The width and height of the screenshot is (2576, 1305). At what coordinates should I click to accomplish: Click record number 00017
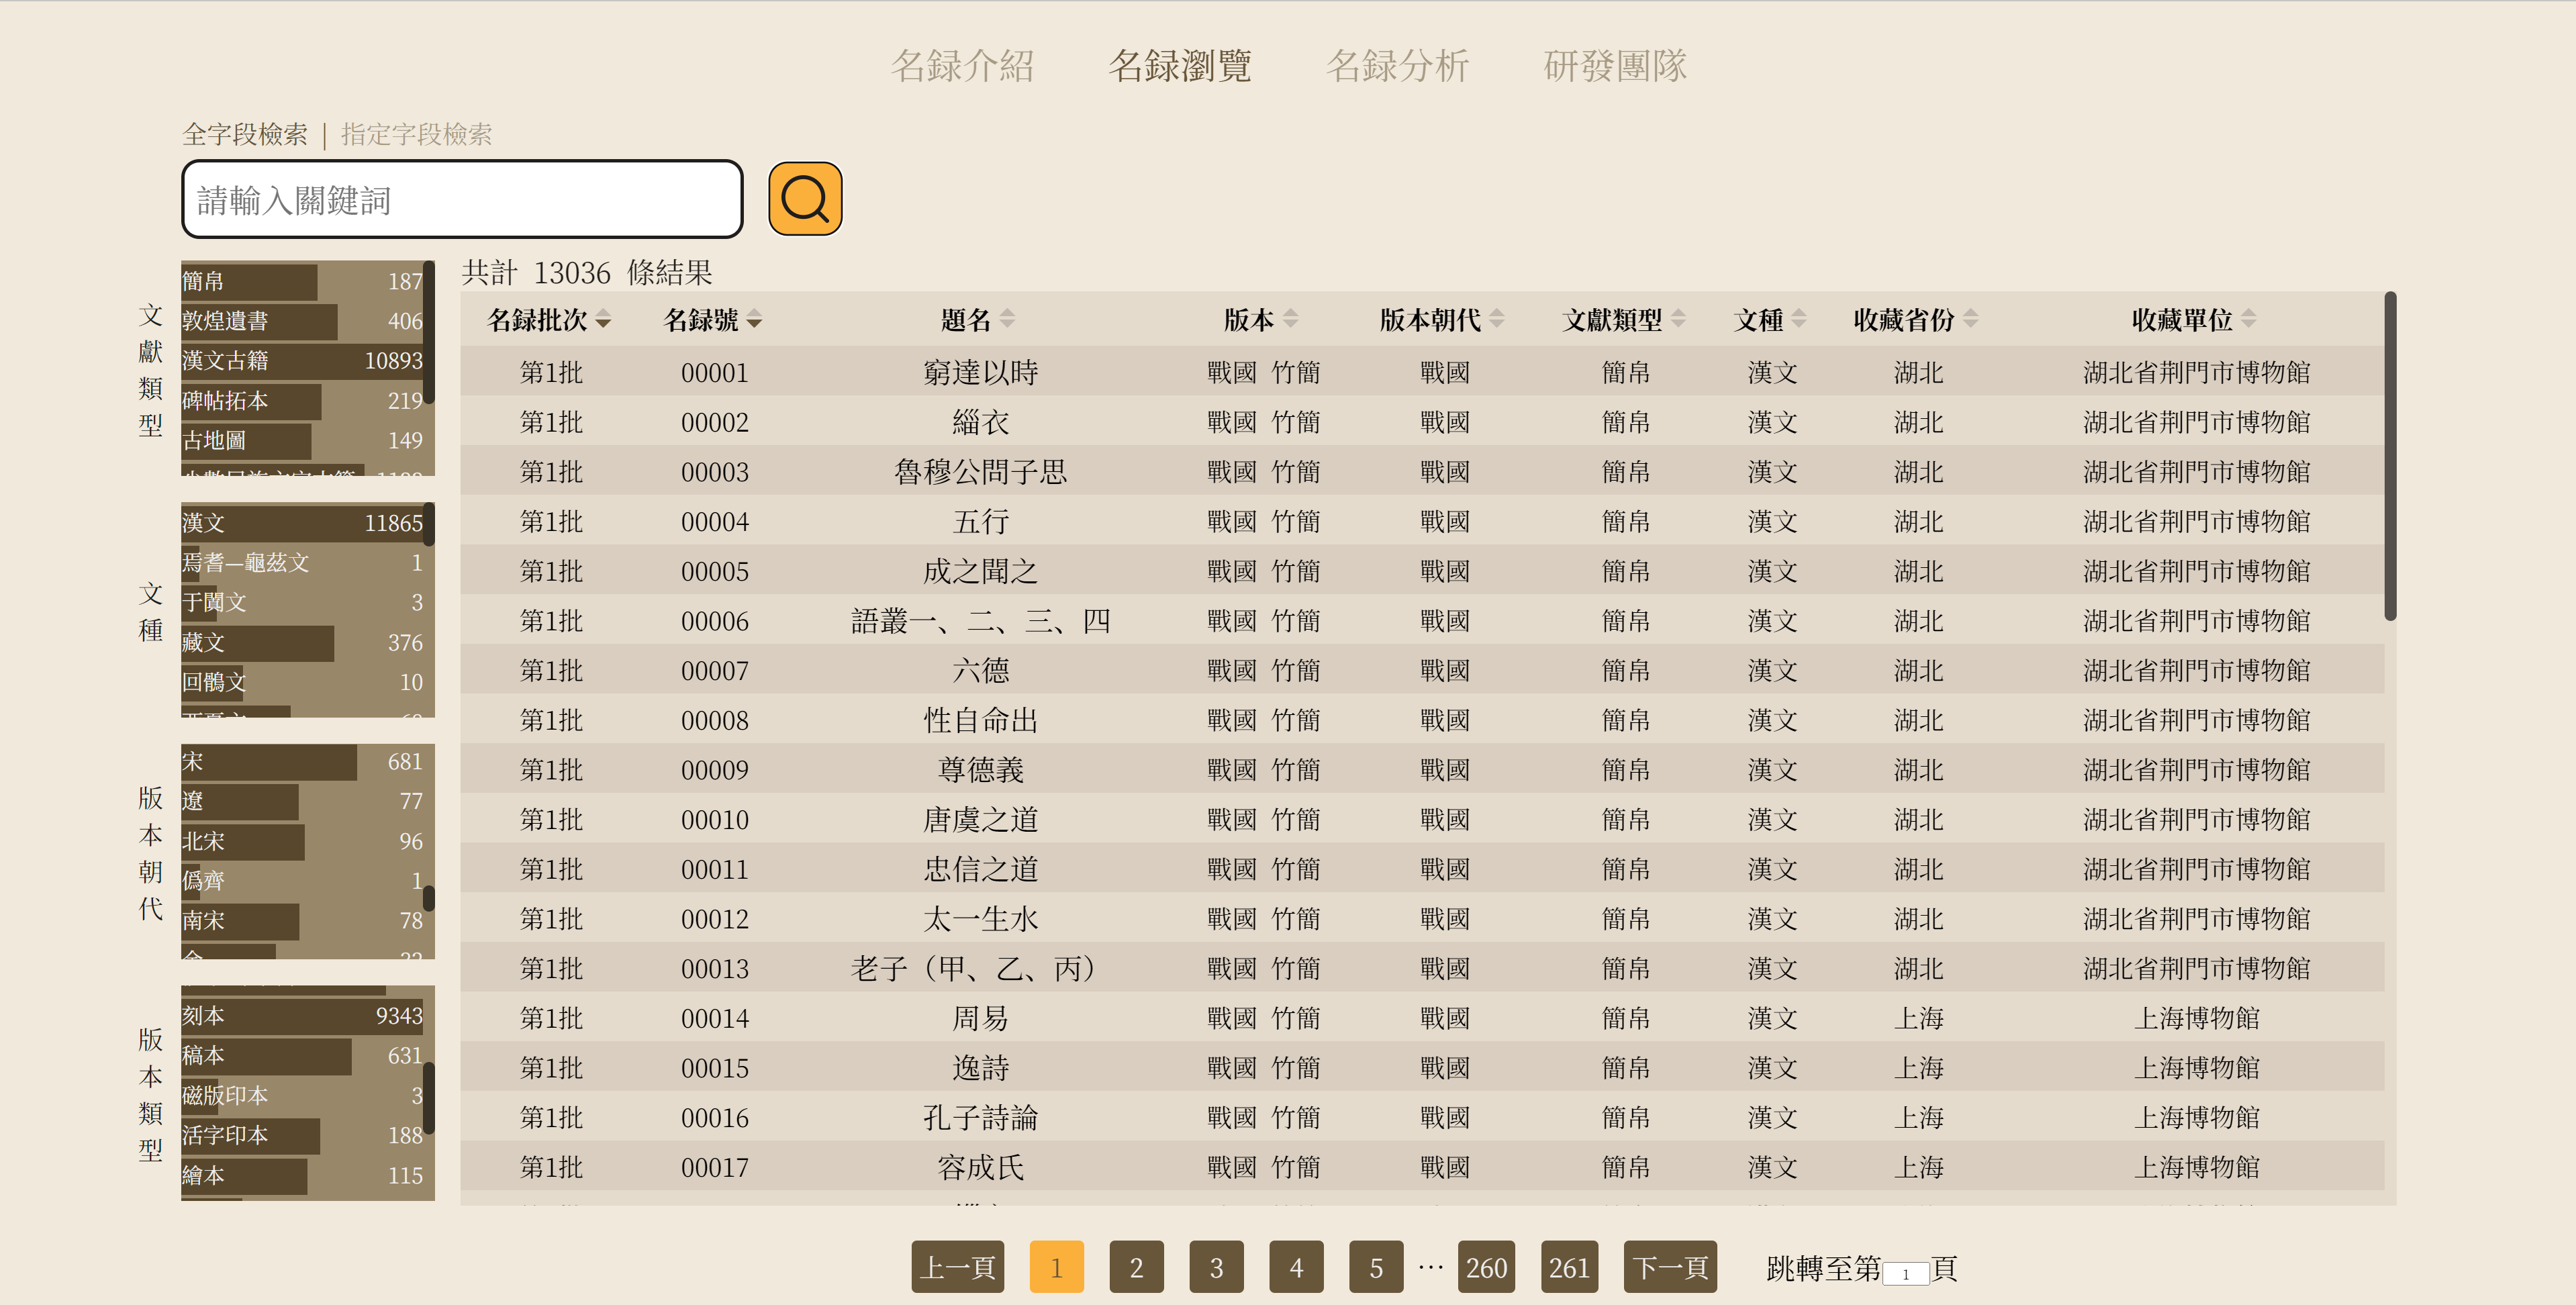[714, 1167]
